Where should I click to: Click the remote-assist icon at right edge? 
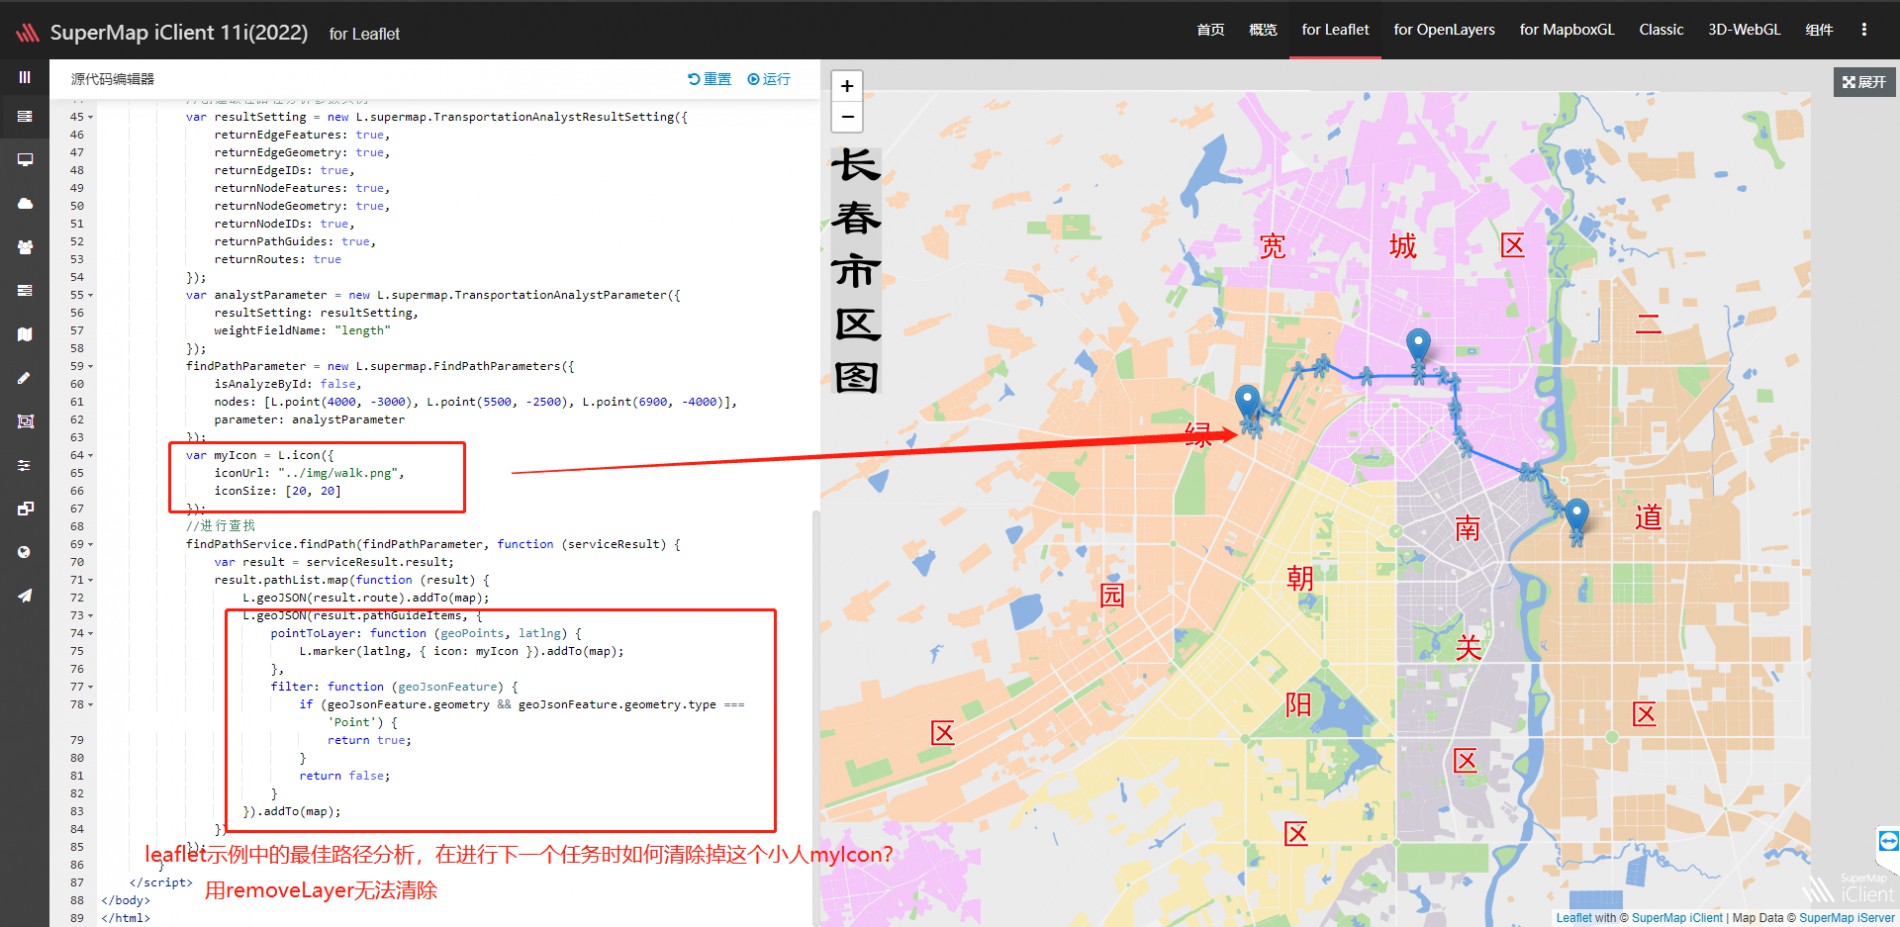coord(1888,841)
